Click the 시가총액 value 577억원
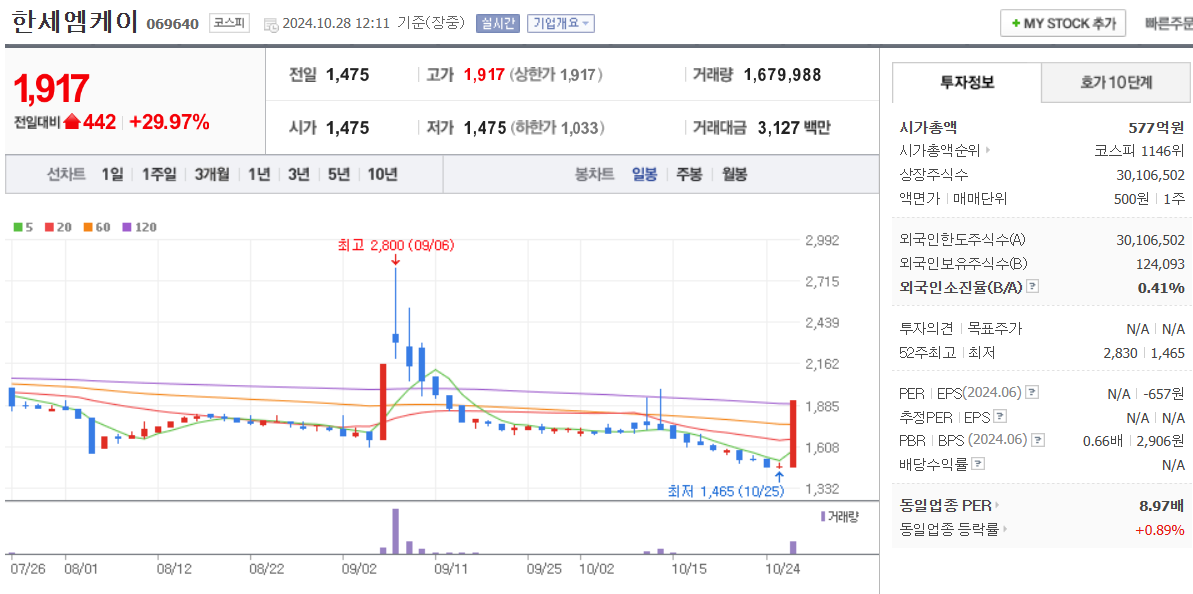The width and height of the screenshot is (1193, 594). pyautogui.click(x=1156, y=127)
